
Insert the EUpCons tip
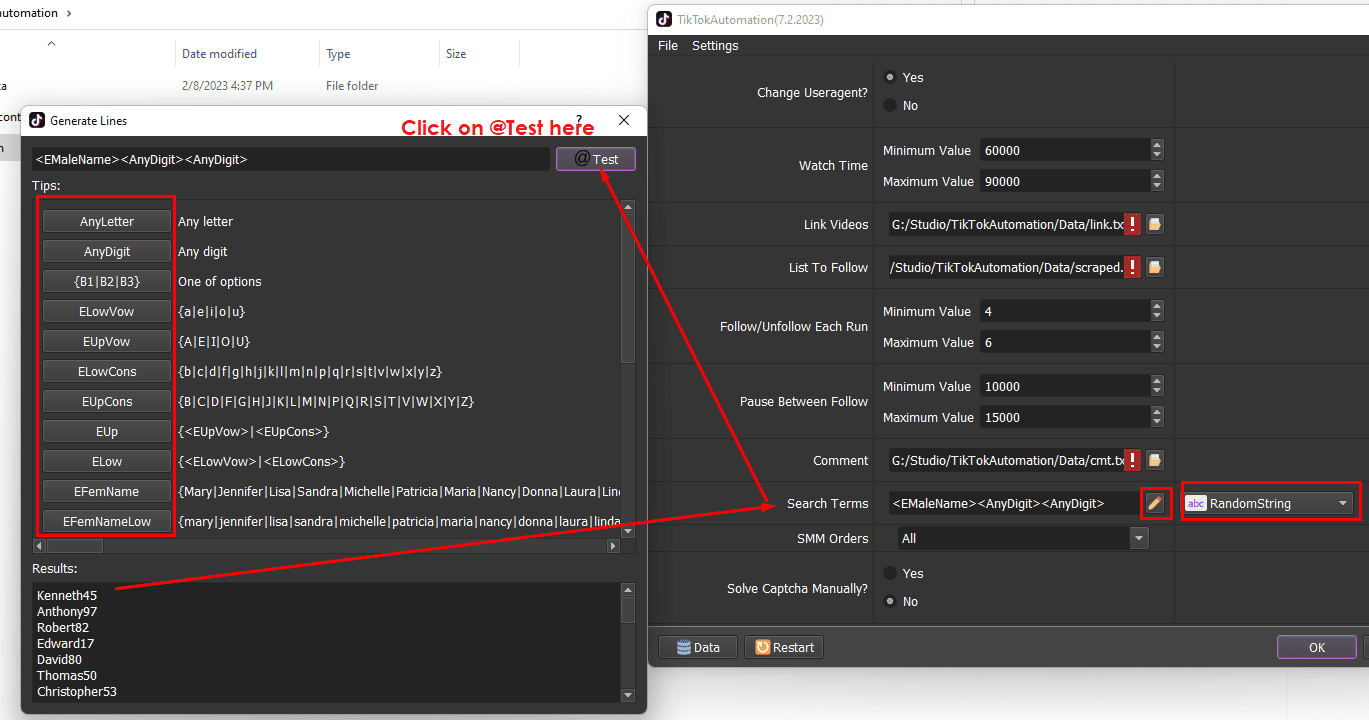[107, 402]
